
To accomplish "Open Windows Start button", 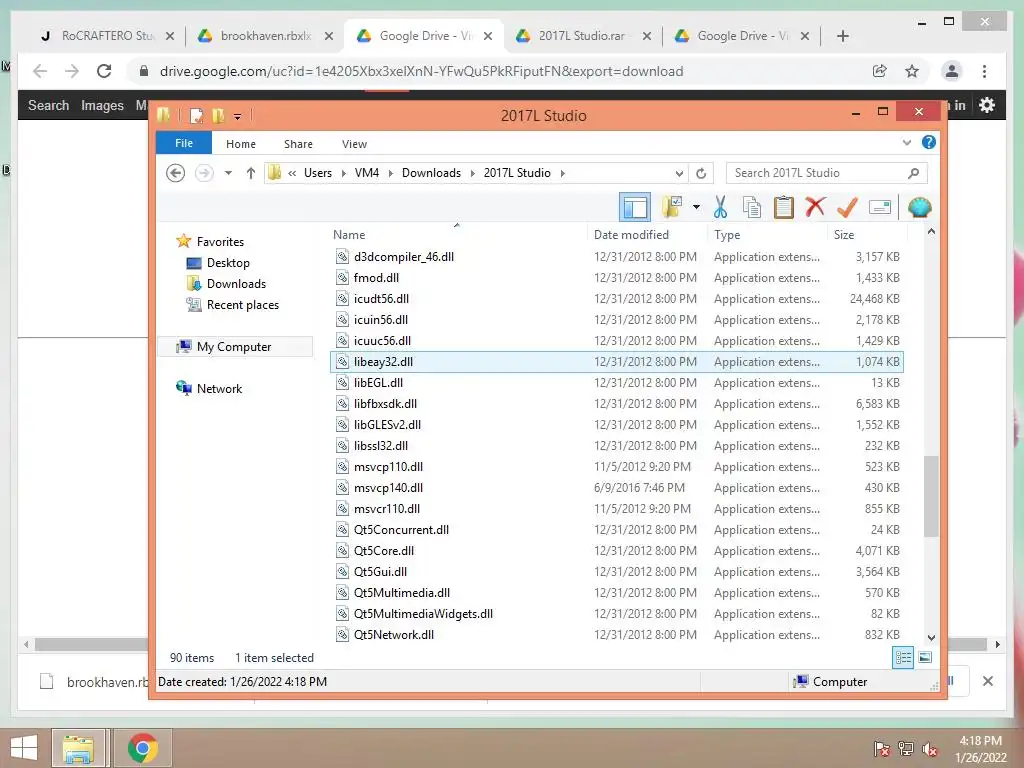I will pyautogui.click(x=24, y=748).
